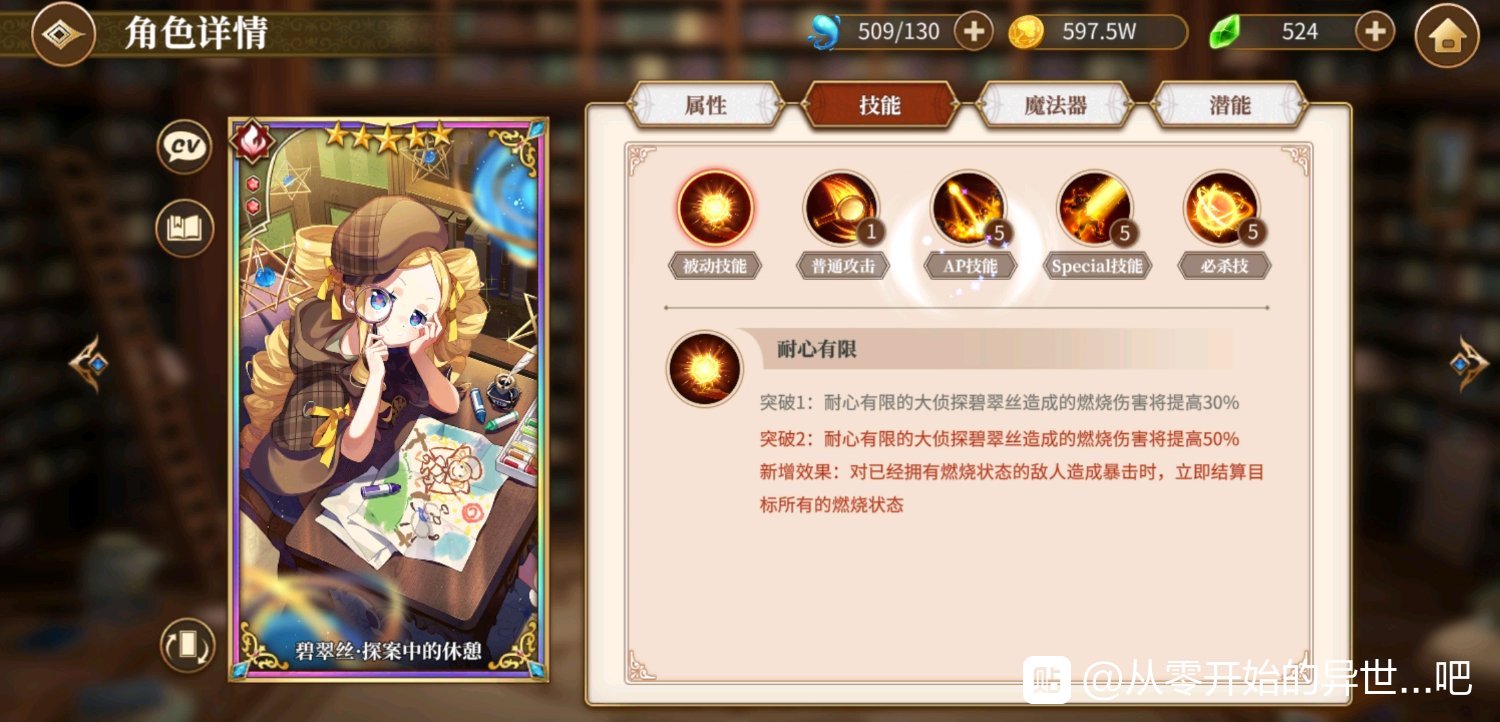
Task: Open the character story book icon
Action: click(185, 228)
